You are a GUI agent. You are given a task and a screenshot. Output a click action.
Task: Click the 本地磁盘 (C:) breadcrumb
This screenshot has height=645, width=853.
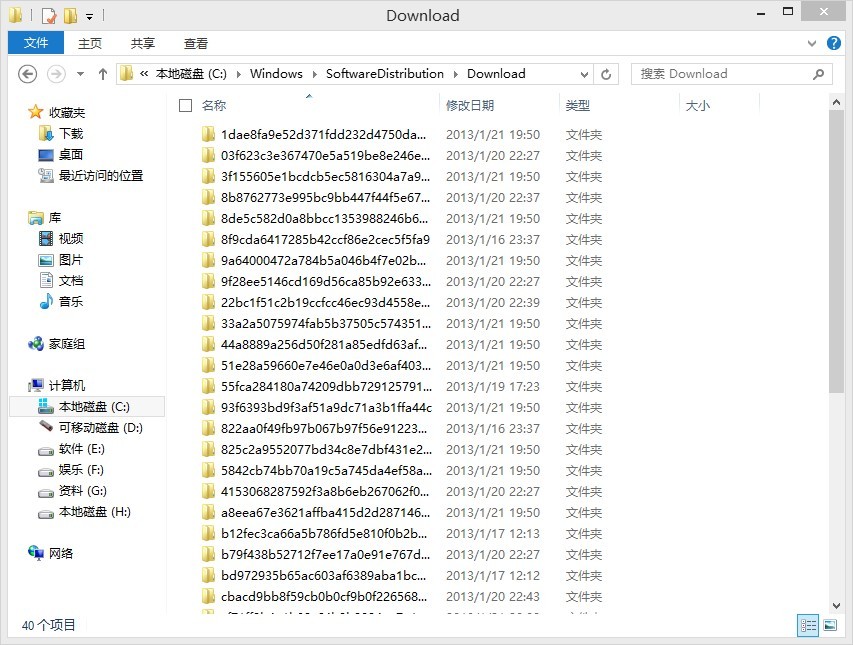point(191,74)
